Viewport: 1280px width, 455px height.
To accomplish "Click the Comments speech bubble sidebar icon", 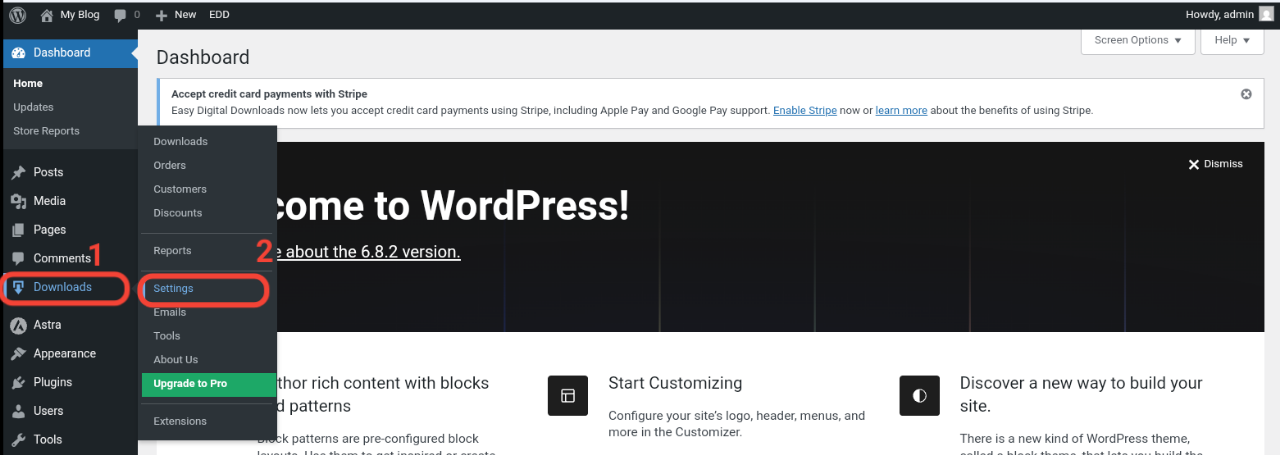I will pyautogui.click(x=18, y=258).
